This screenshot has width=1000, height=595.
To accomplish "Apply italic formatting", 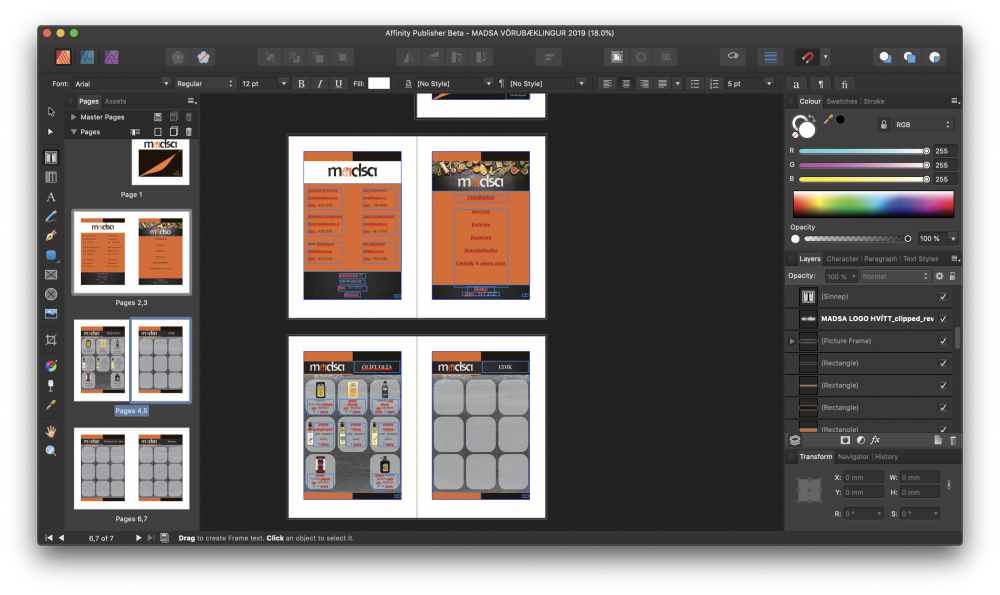I will (319, 84).
